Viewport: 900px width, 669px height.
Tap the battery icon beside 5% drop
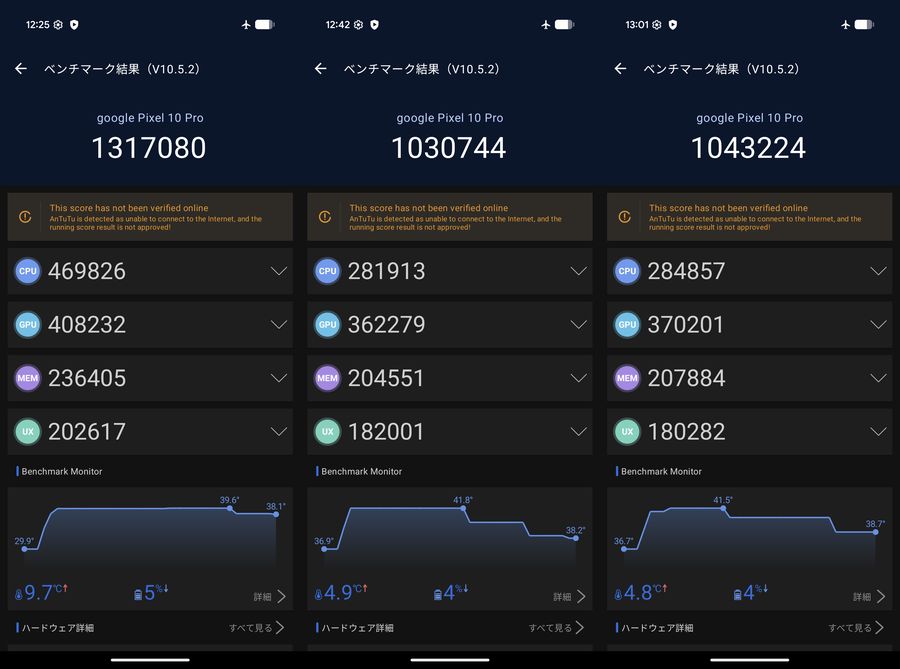click(x=138, y=595)
